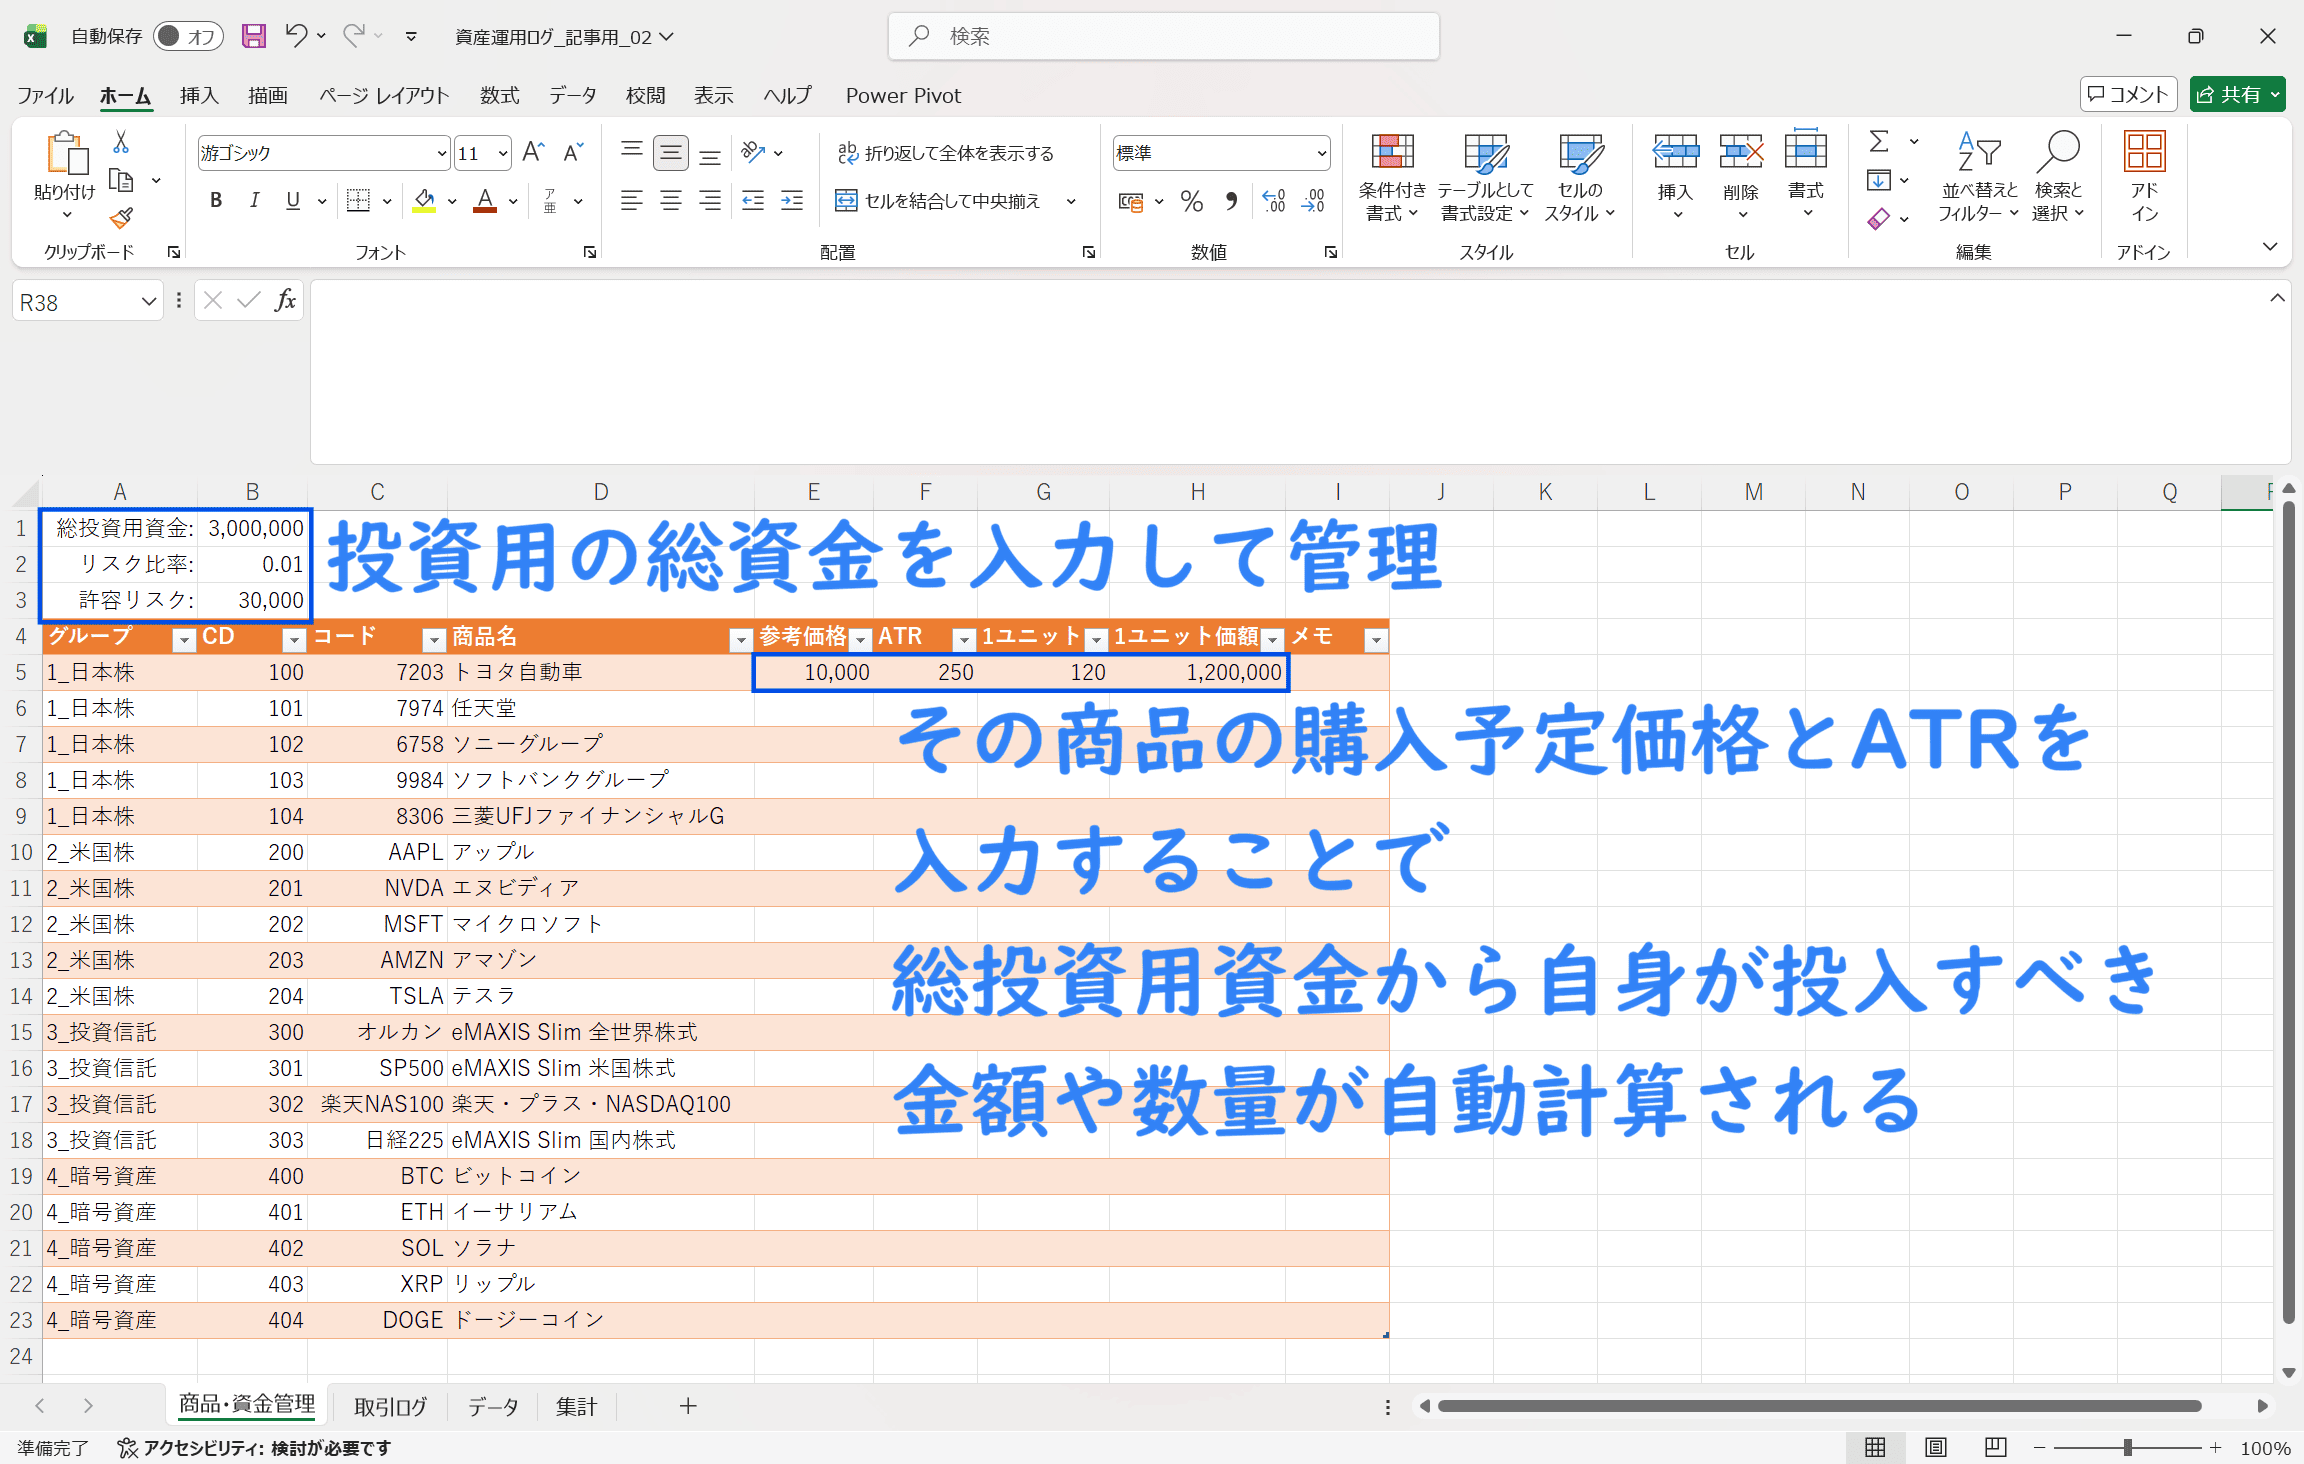The image size is (2304, 1464).
Task: Click the Merge and Center (セルを結合して中央揃え) icon
Action: click(846, 201)
